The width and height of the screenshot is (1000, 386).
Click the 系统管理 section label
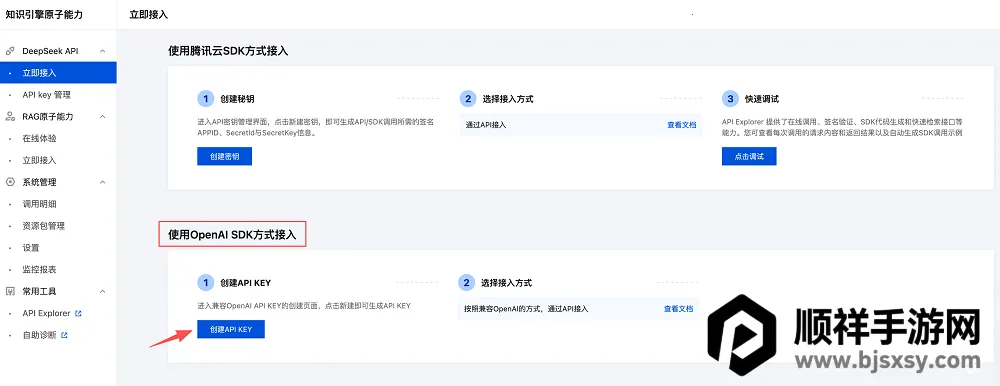pos(40,182)
